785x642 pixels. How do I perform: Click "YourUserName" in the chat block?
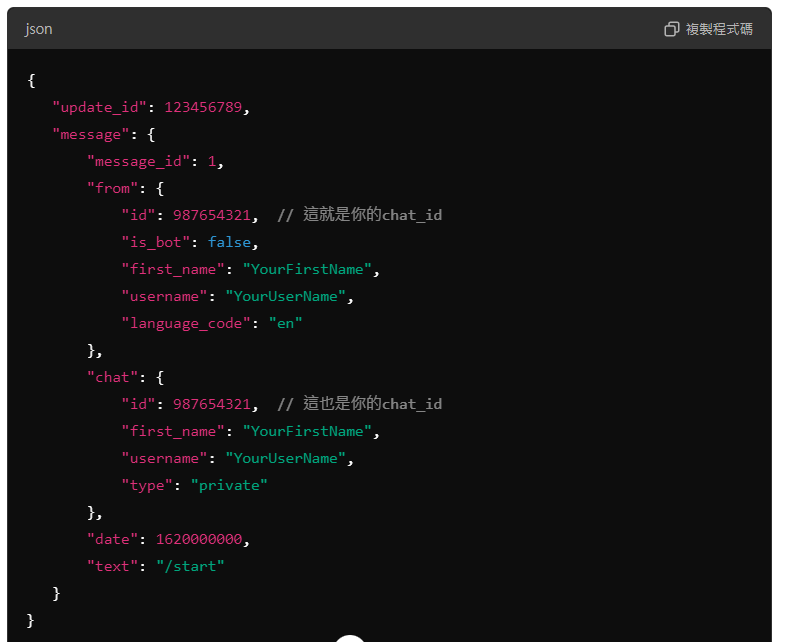[x=285, y=458]
